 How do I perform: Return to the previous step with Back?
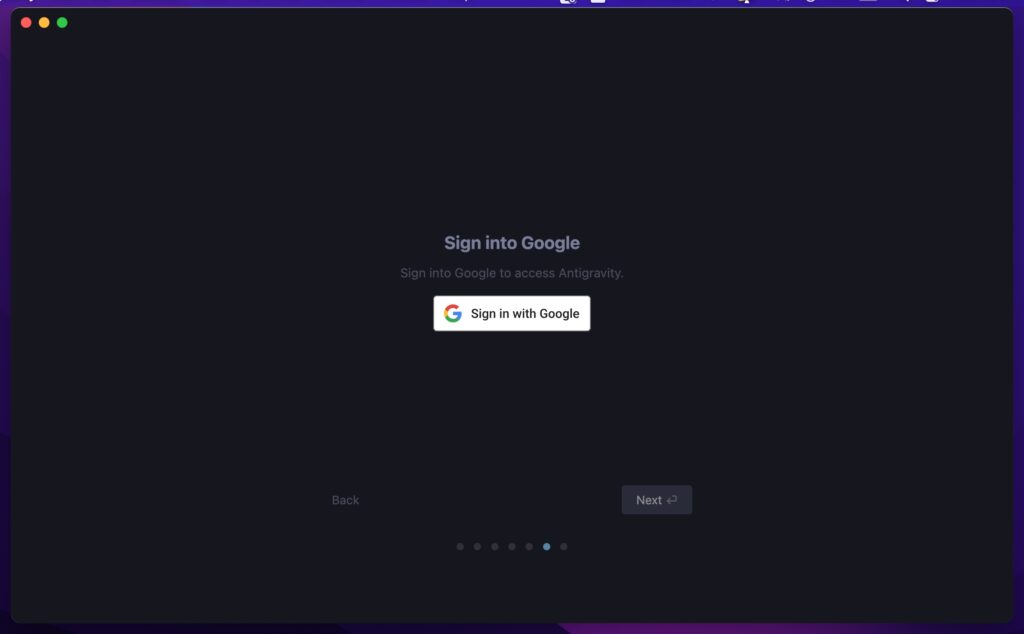pos(345,500)
